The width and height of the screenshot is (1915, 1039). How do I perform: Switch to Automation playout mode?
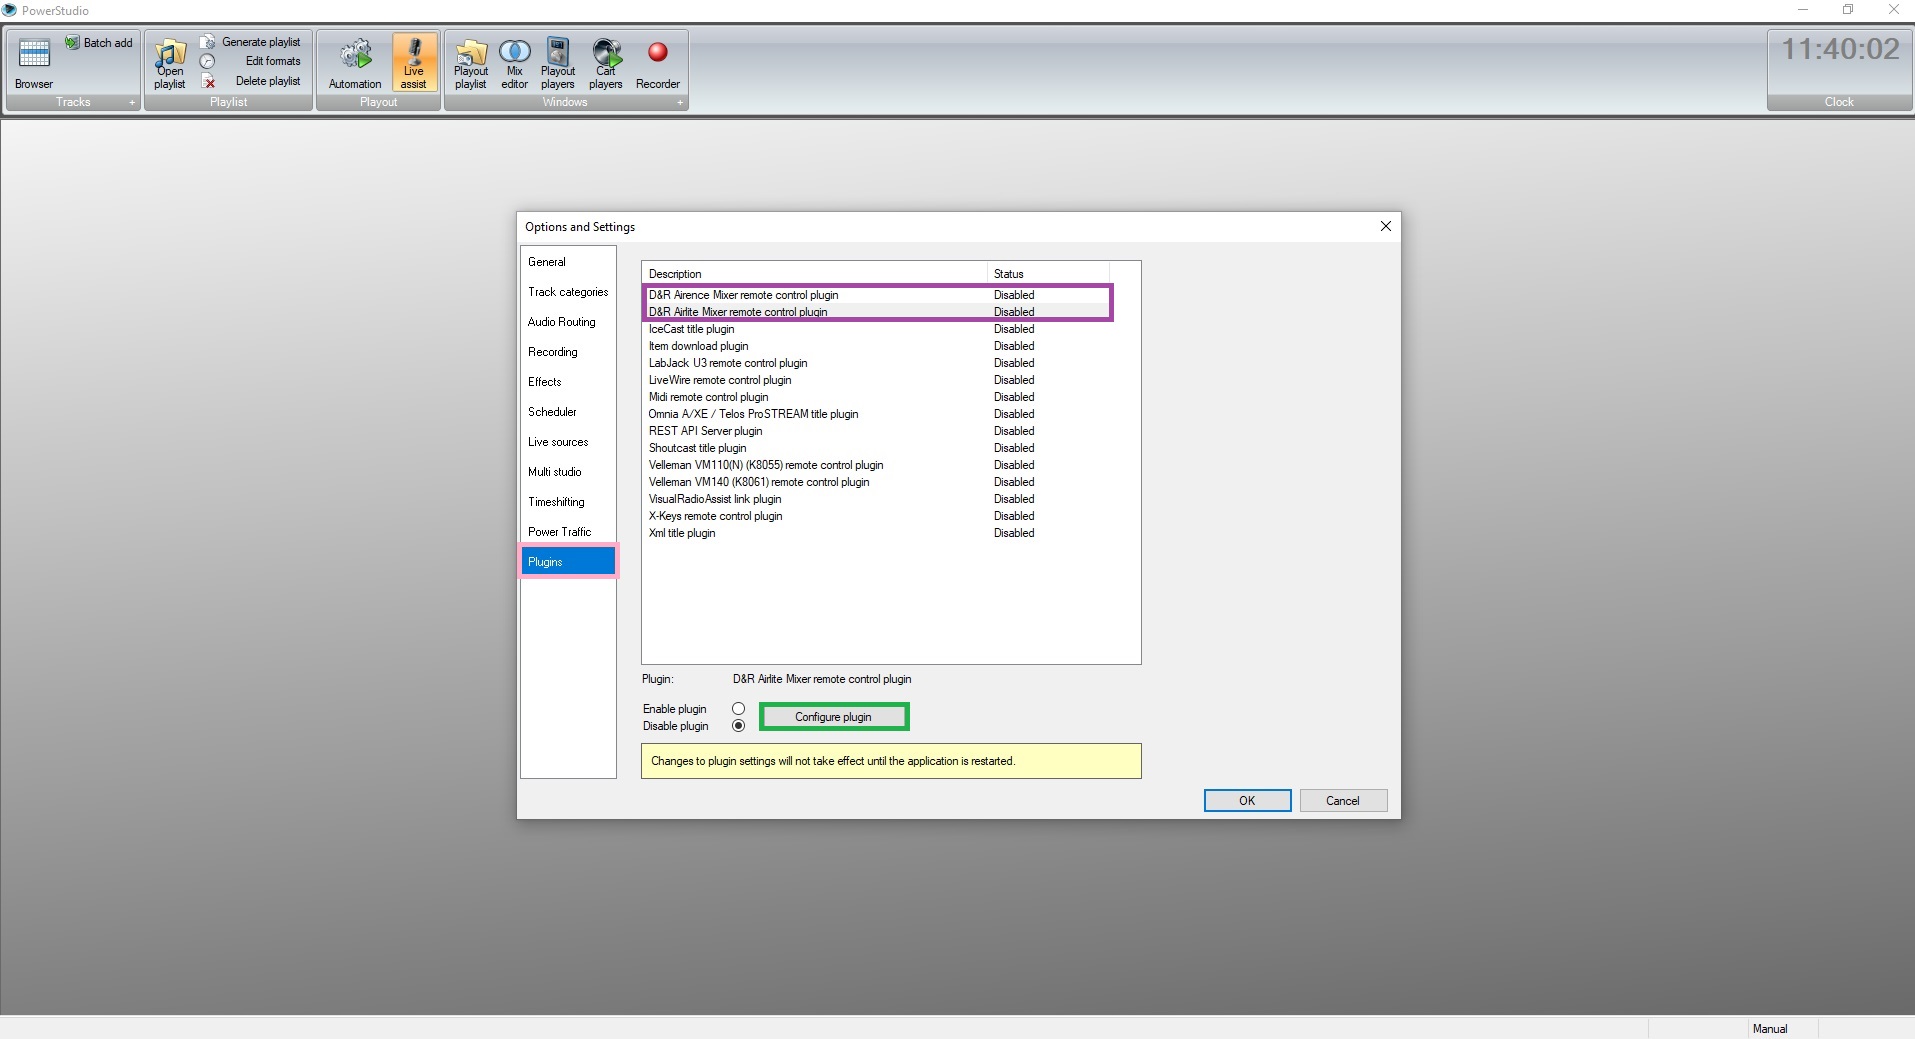tap(355, 63)
